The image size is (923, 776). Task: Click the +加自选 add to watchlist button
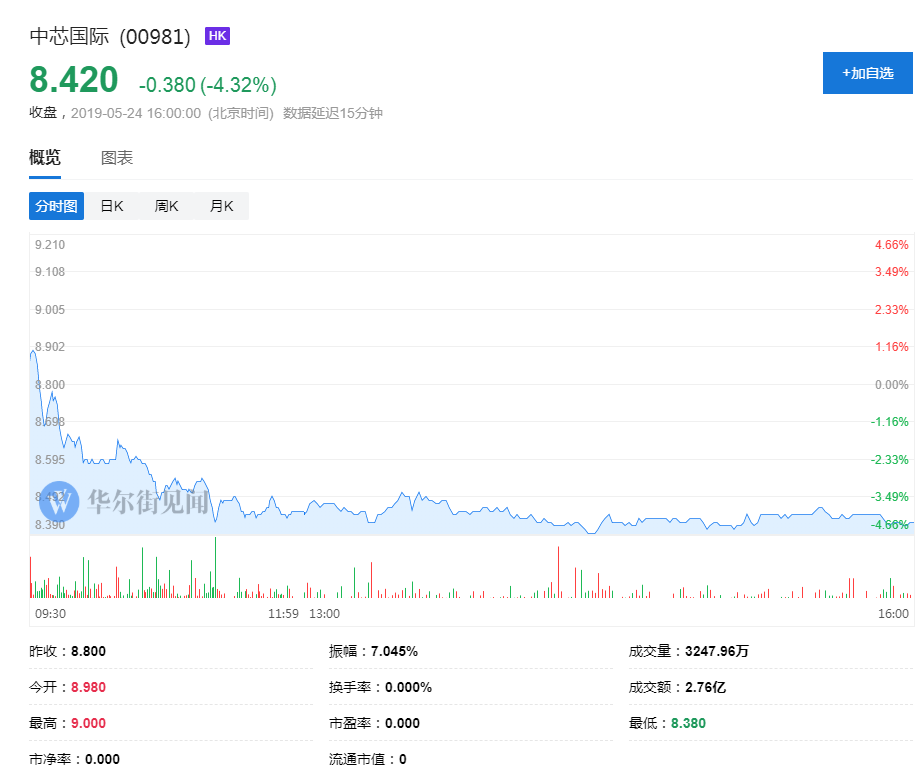pos(867,73)
